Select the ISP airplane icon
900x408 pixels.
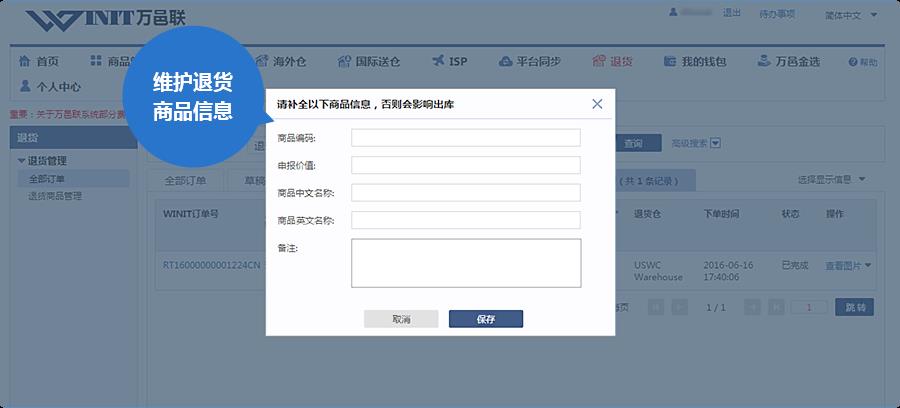pos(439,61)
